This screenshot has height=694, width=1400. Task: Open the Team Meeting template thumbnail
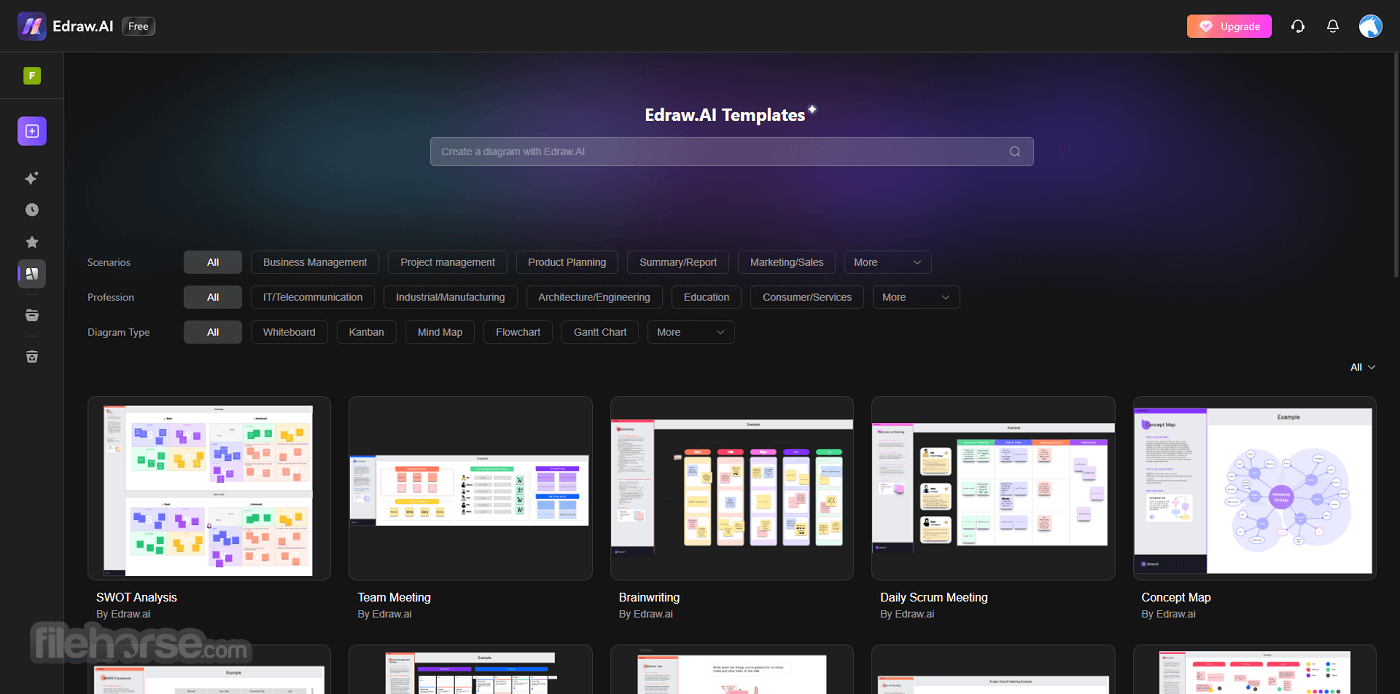click(470, 488)
